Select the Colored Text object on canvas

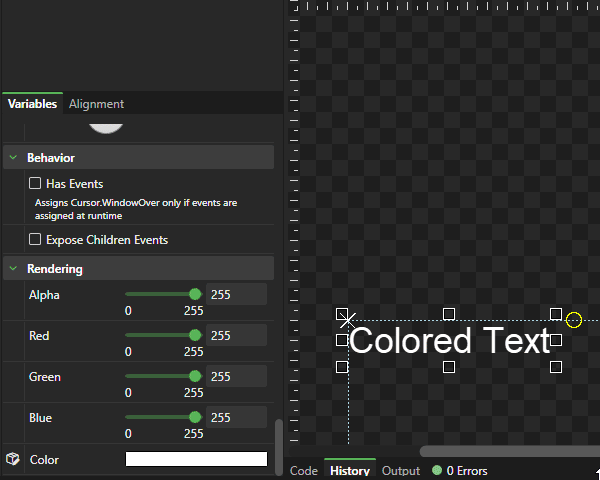(449, 341)
